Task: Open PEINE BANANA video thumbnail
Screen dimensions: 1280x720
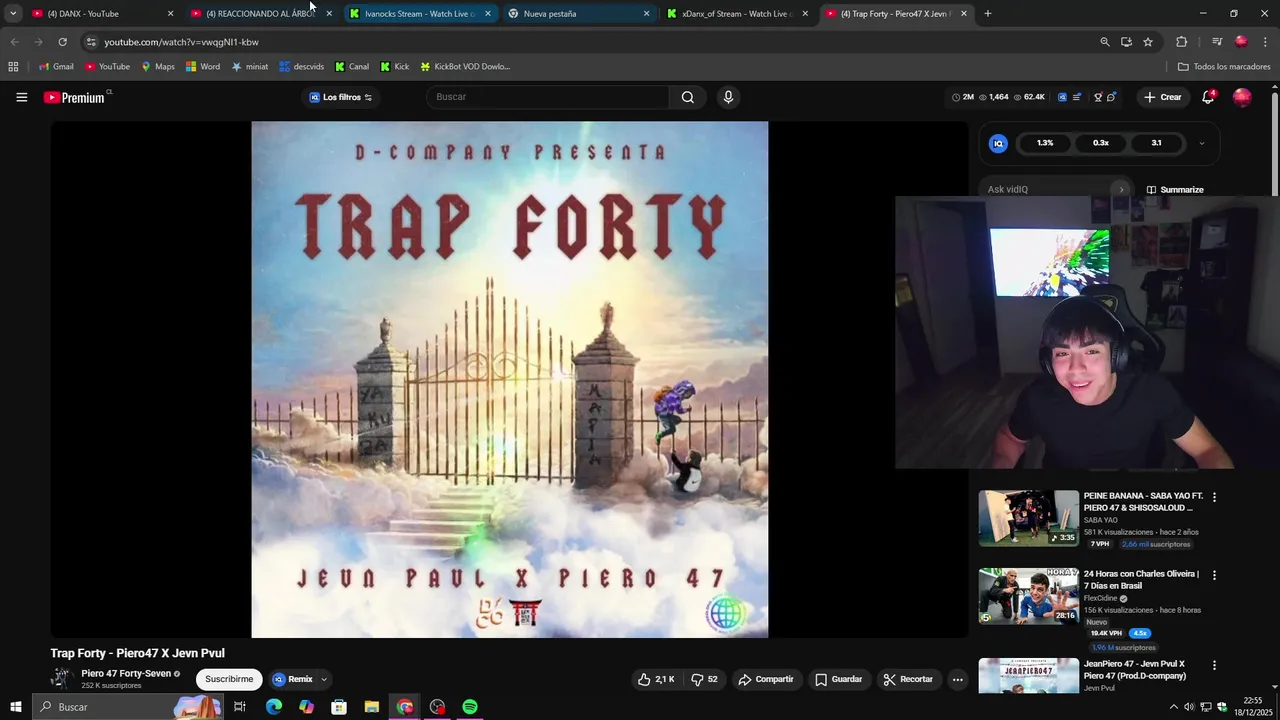Action: click(1028, 518)
